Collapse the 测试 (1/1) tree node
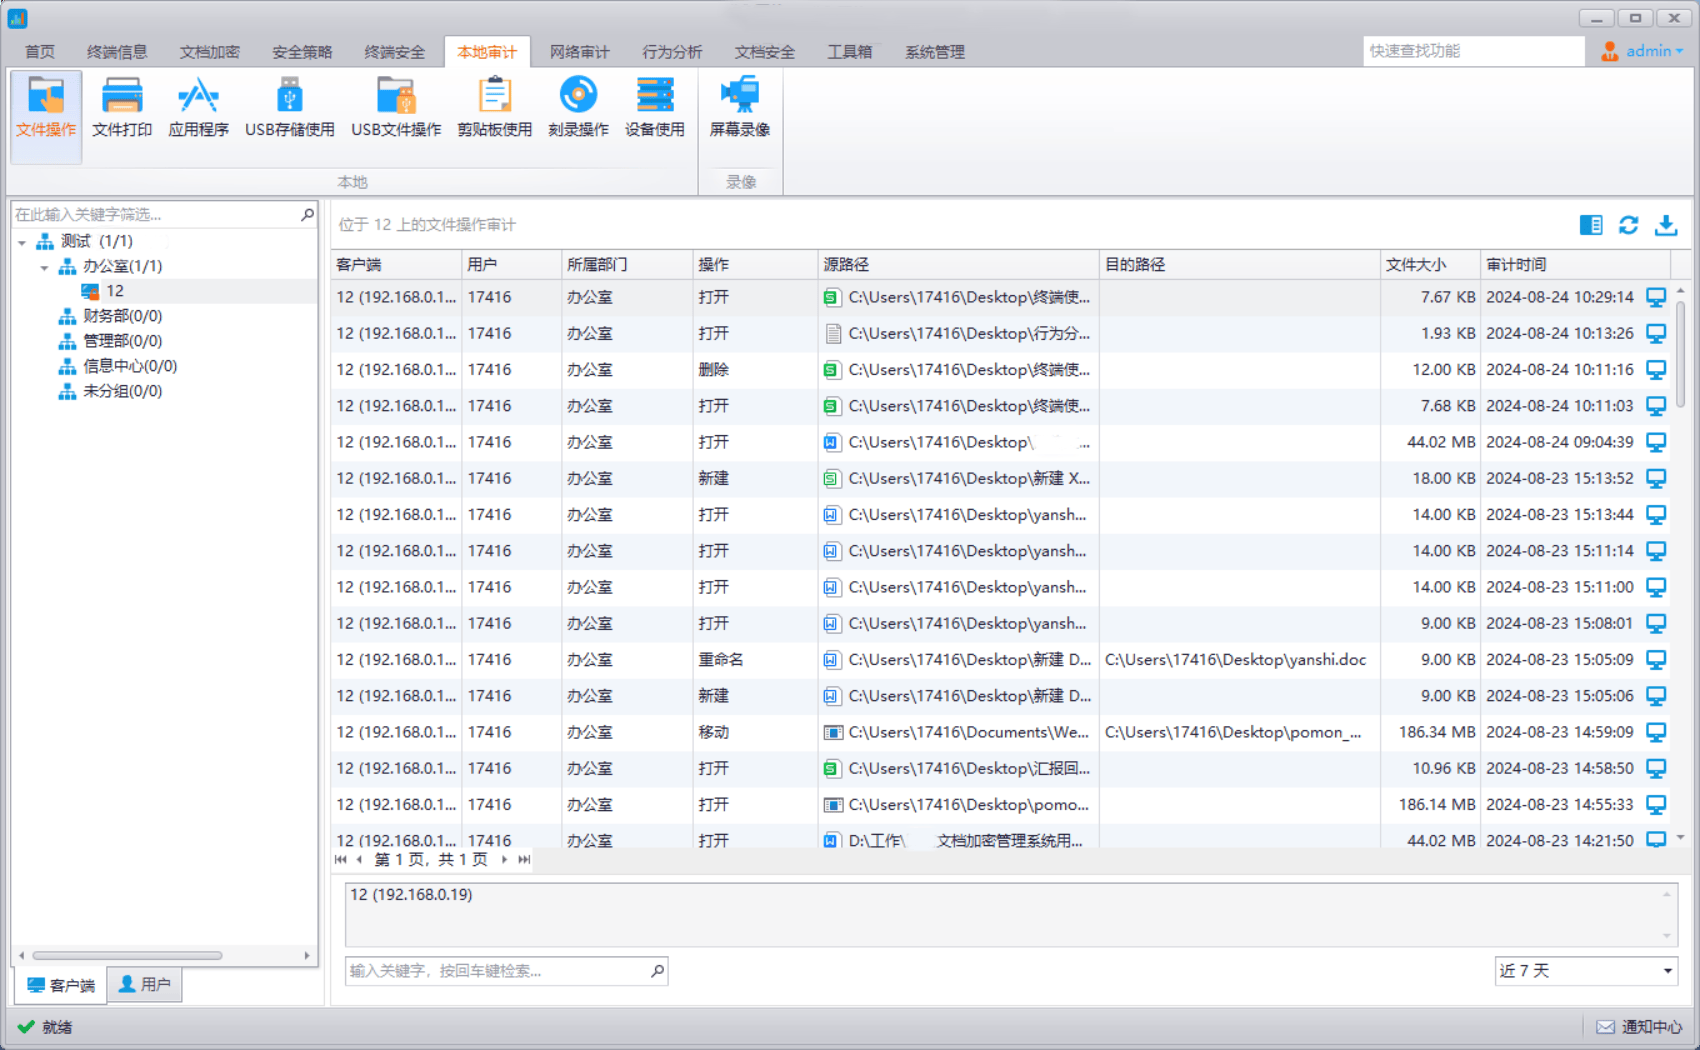 [22, 242]
